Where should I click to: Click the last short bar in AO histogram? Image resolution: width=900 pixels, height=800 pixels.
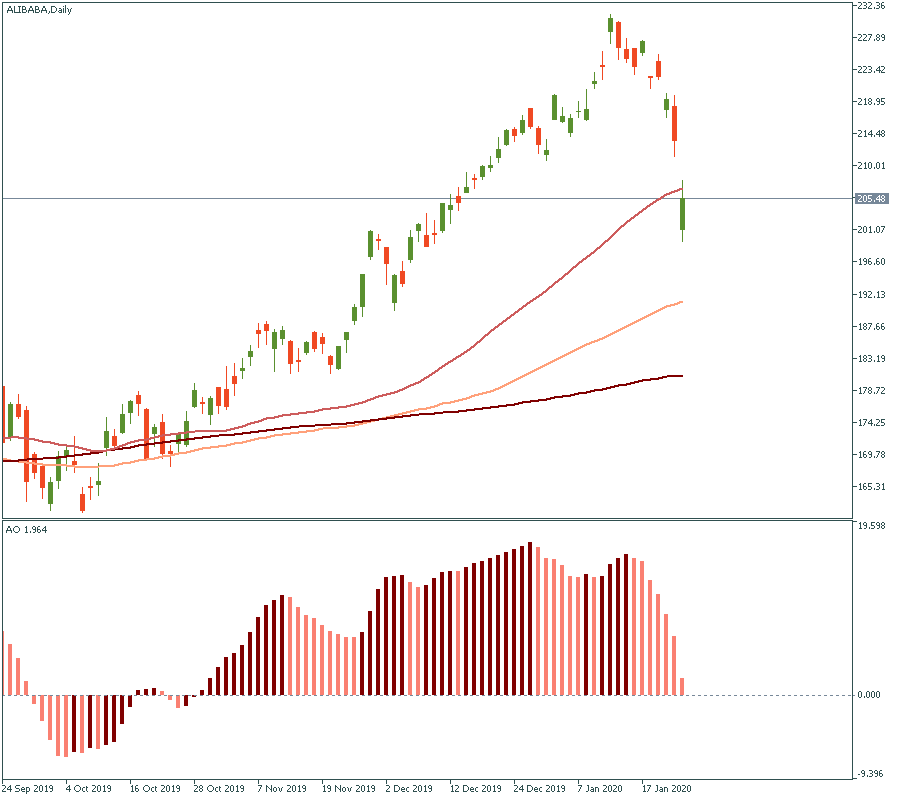coord(683,686)
